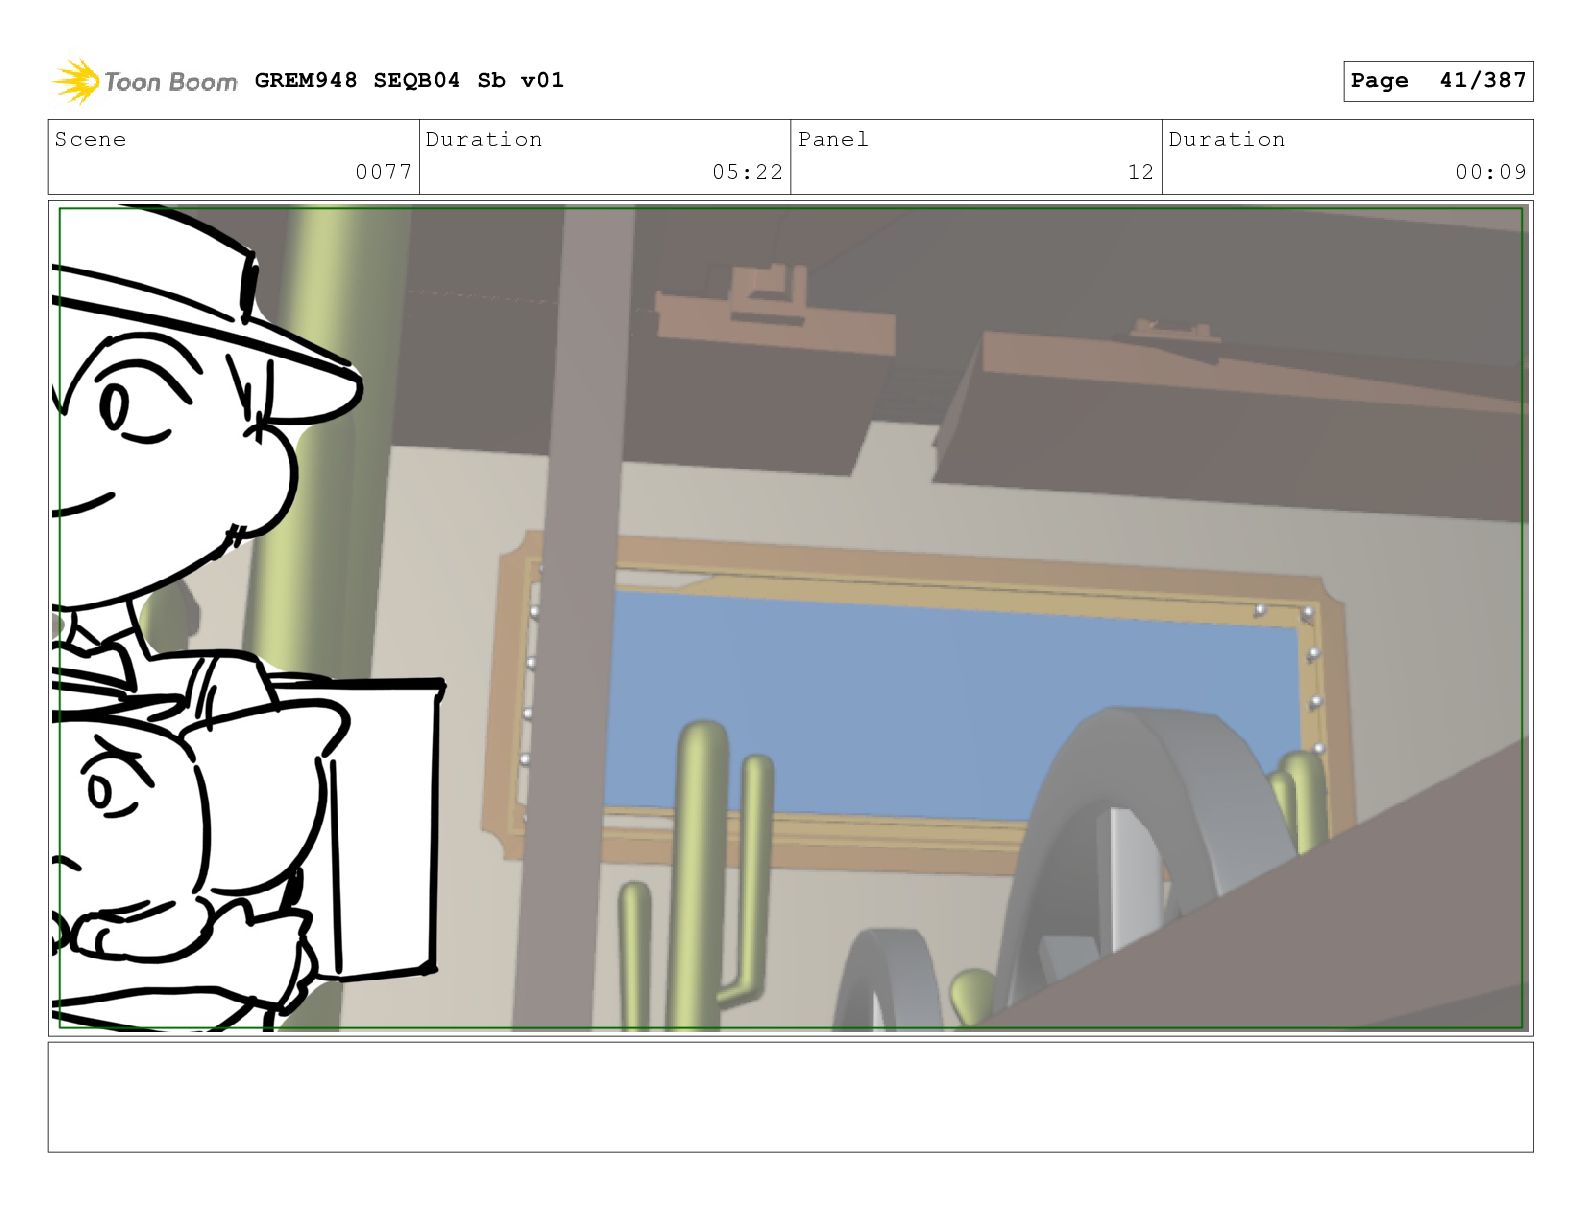Image resolution: width=1584 pixels, height=1224 pixels.
Task: Click the empty notes box below the panel
Action: [x=790, y=1097]
